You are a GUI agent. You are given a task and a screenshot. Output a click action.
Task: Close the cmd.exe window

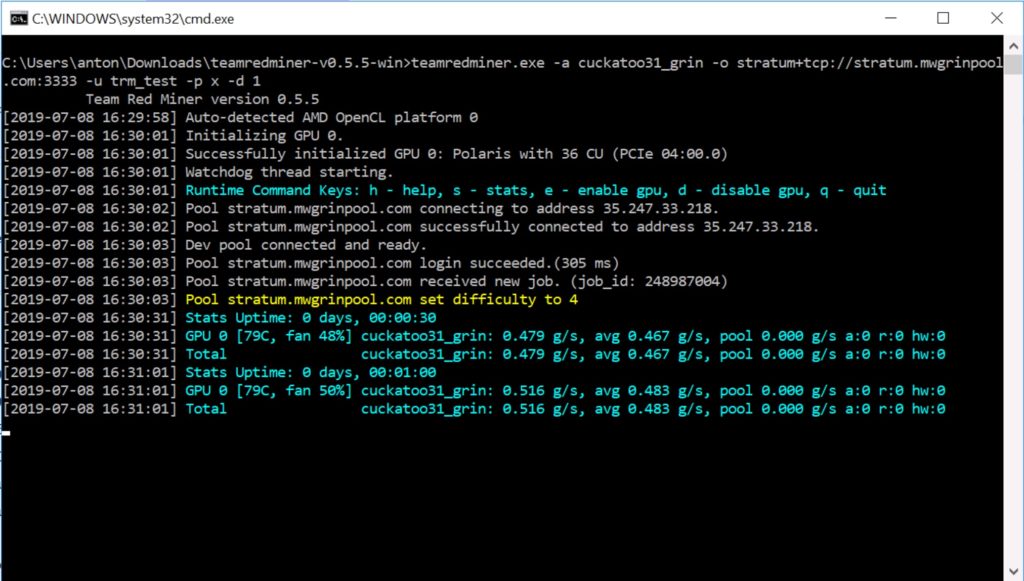click(997, 18)
